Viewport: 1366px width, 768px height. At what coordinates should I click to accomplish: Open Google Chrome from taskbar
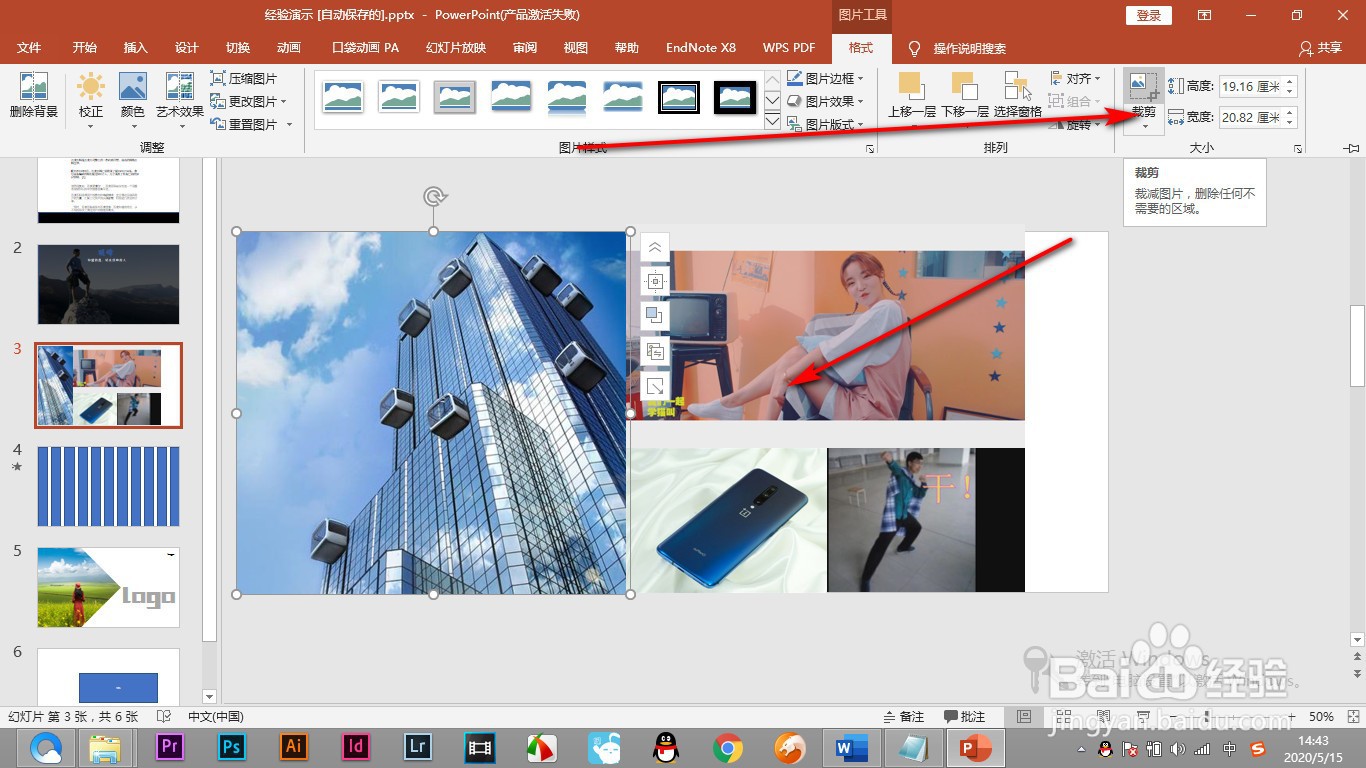(x=728, y=747)
